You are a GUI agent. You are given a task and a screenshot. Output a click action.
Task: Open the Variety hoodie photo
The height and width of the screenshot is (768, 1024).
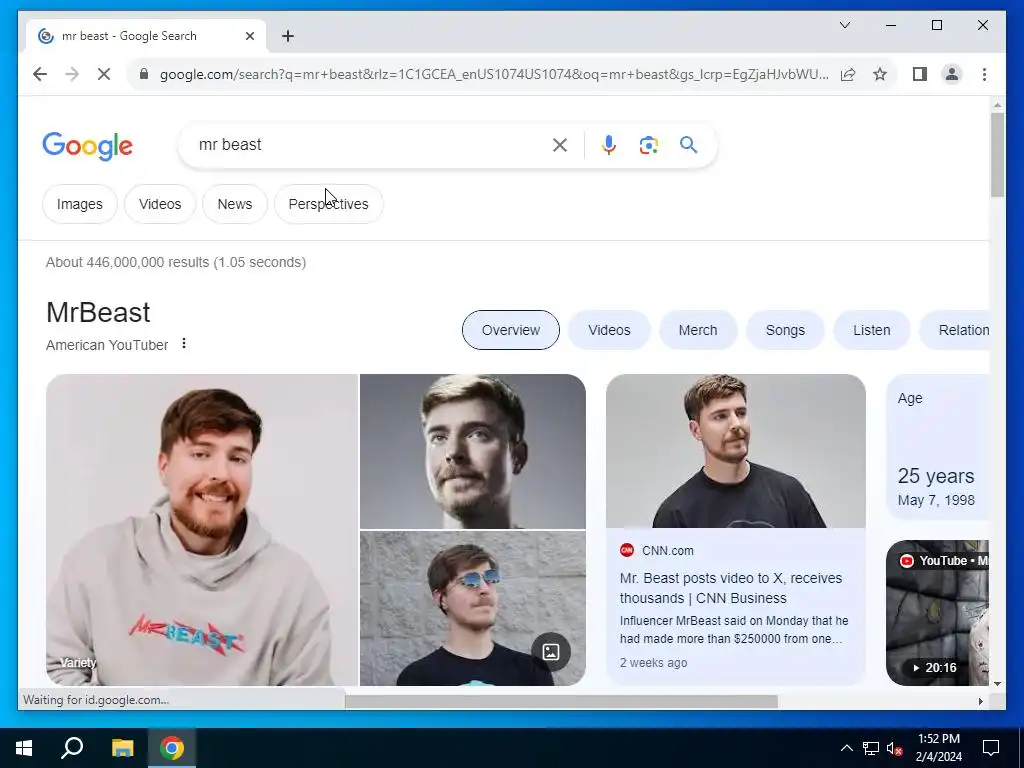202,530
